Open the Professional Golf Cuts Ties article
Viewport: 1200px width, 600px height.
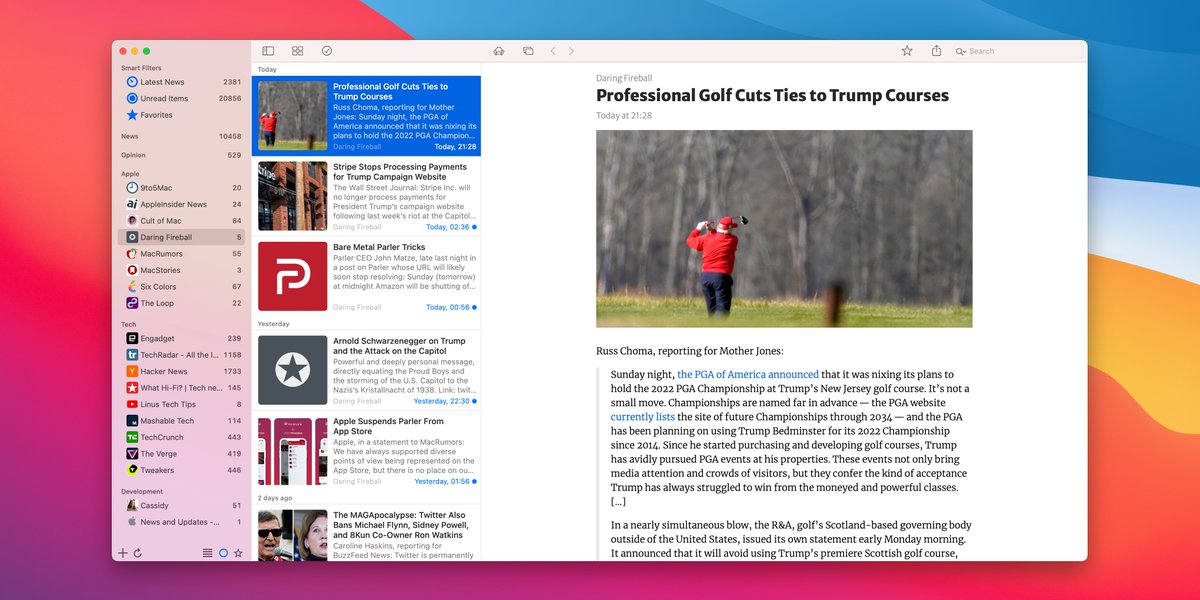tap(367, 116)
